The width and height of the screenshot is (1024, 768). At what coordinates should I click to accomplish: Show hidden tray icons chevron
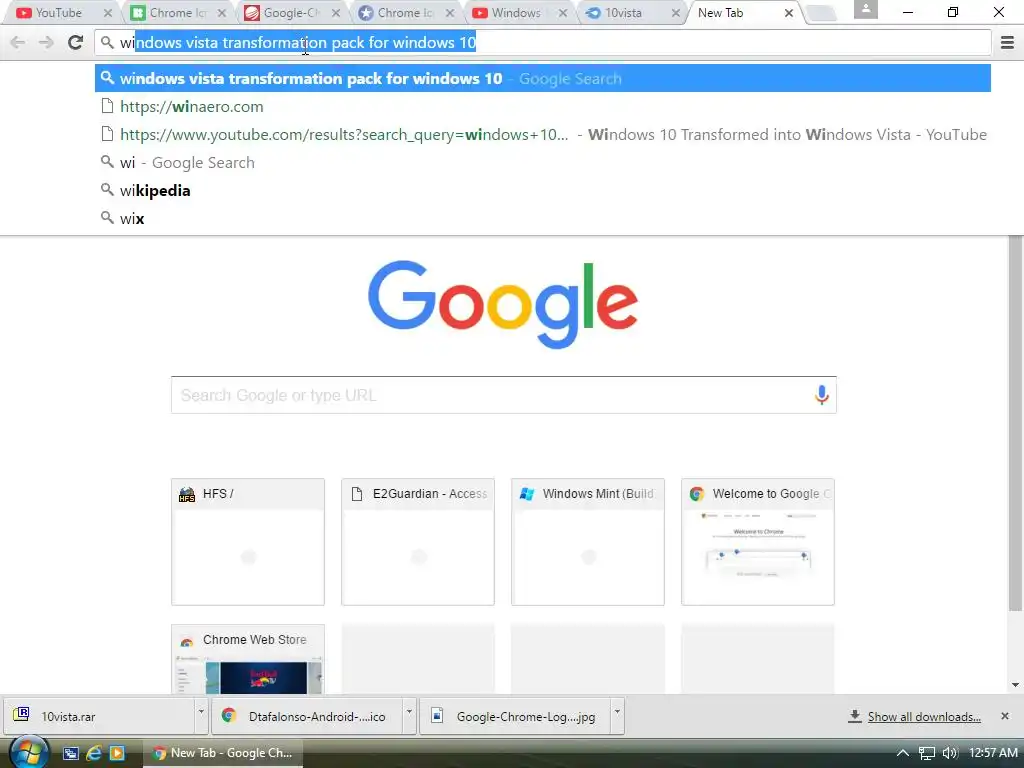click(903, 753)
